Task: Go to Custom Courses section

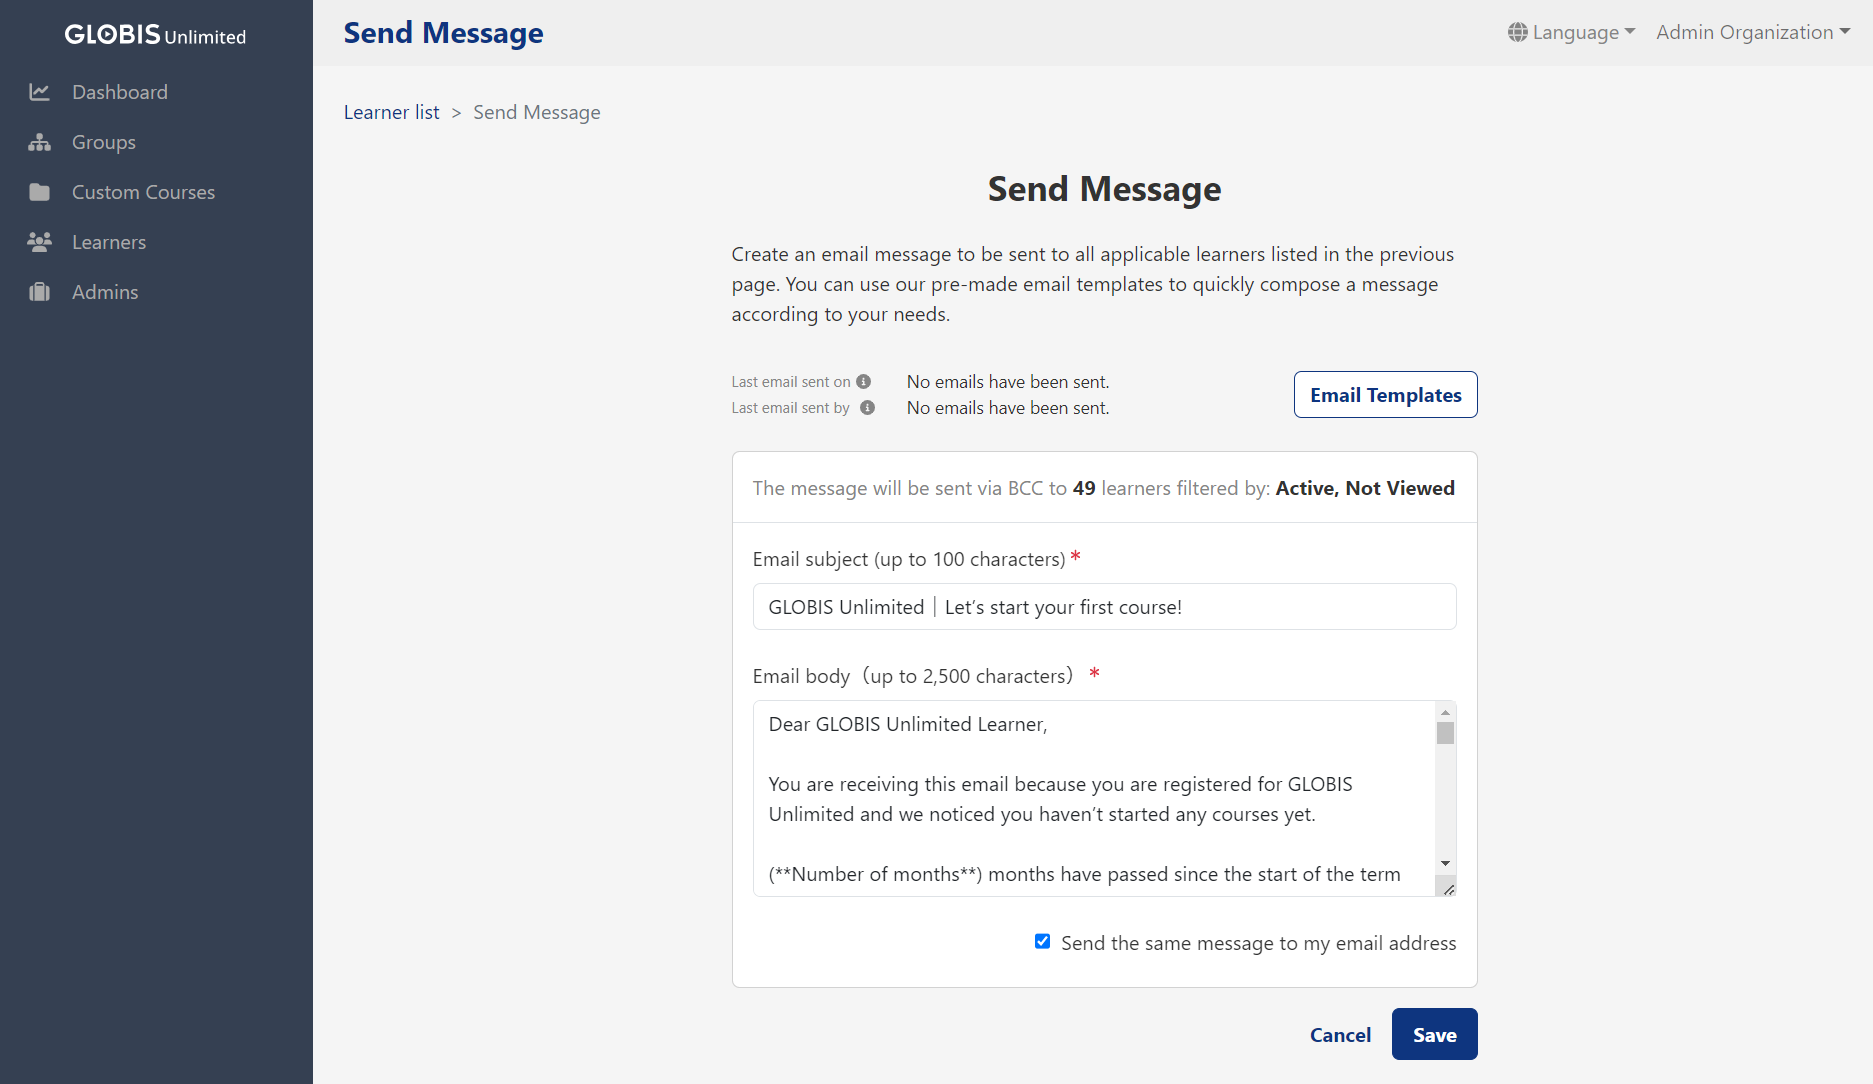Action: (x=143, y=192)
